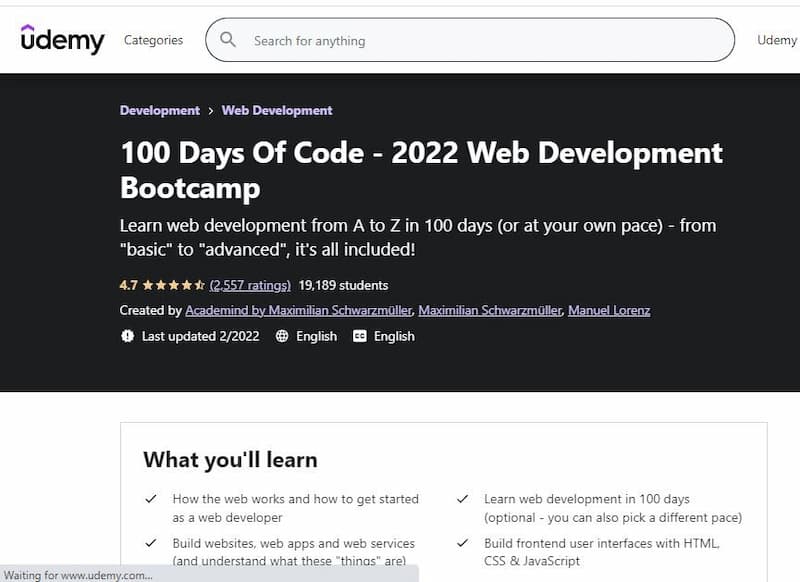The width and height of the screenshot is (800, 582).
Task: Click the What you'll learn heading
Action: [230, 460]
